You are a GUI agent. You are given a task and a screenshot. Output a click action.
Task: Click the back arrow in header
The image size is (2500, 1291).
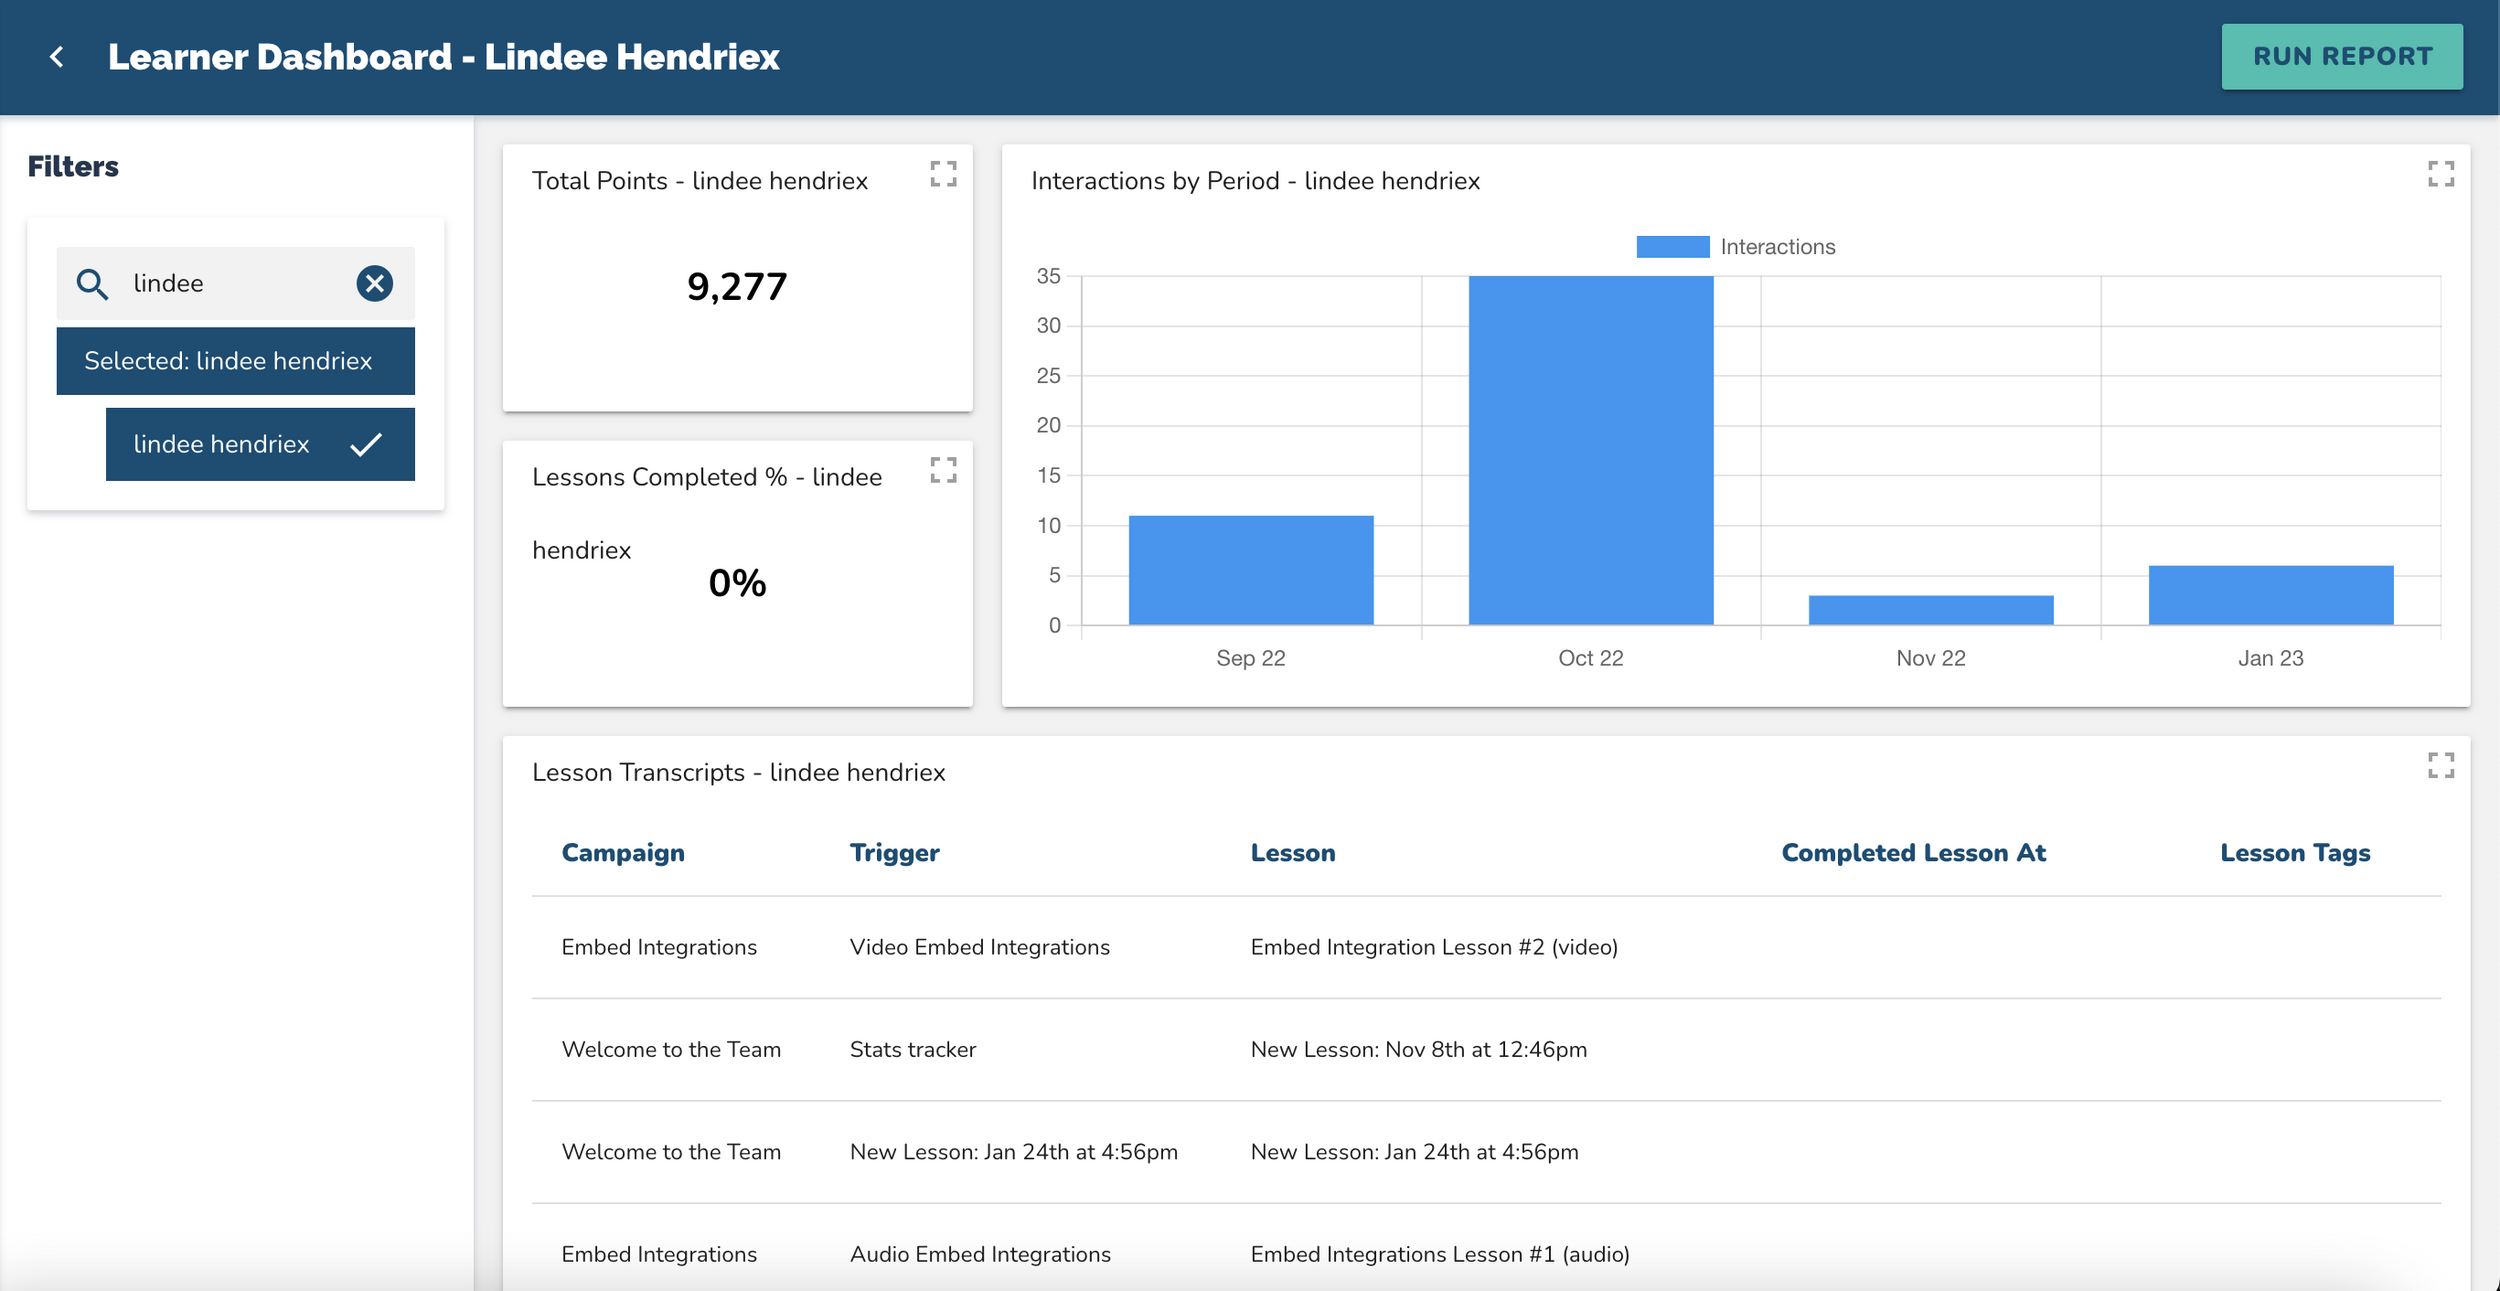pos(57,57)
